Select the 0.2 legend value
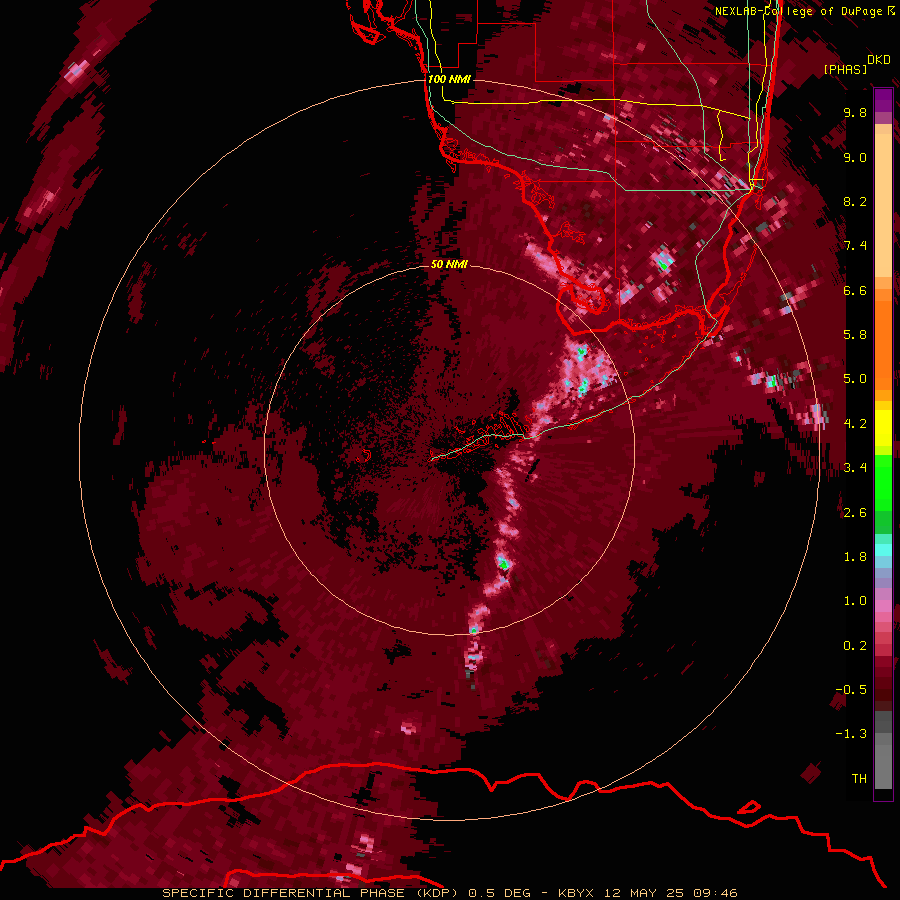 coord(855,646)
